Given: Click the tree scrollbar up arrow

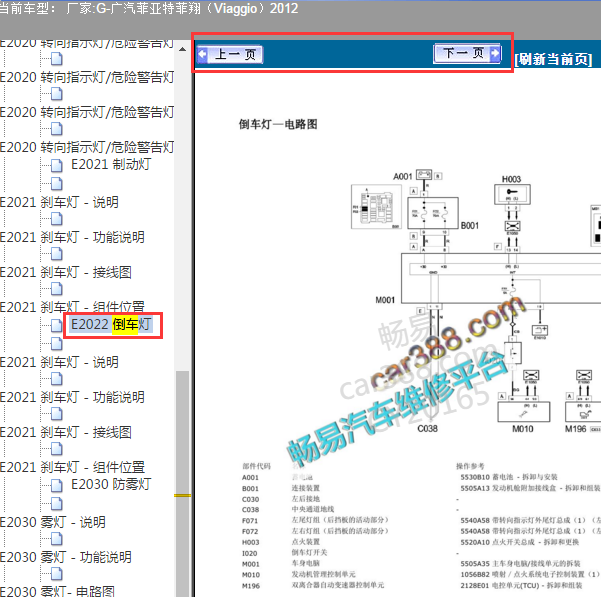Looking at the screenshot, I should [x=182, y=49].
